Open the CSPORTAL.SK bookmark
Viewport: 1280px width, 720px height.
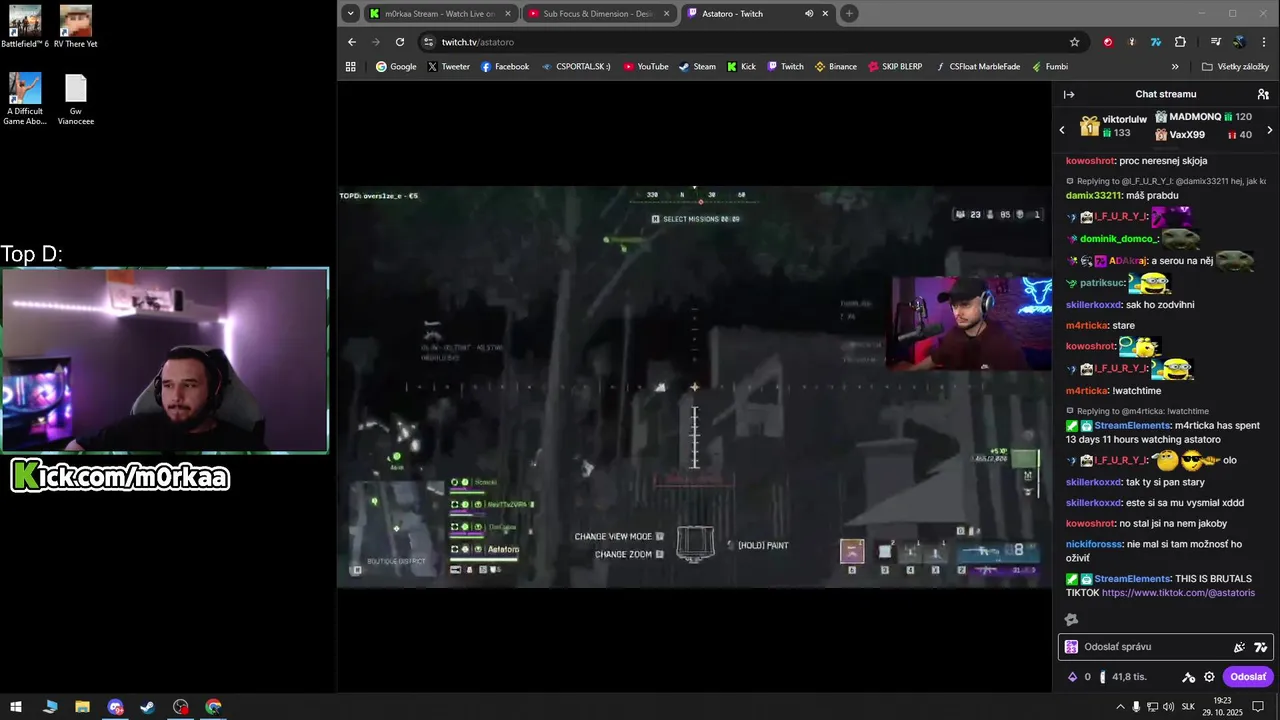tap(576, 67)
